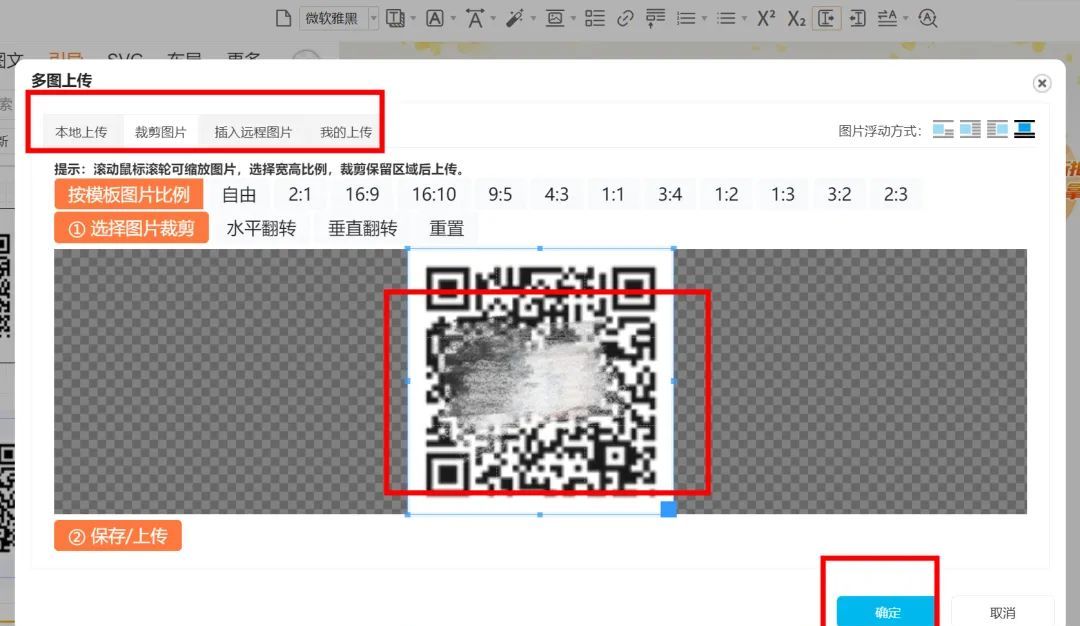
Task: Expand the bulleted list style arrow
Action: pos(743,19)
